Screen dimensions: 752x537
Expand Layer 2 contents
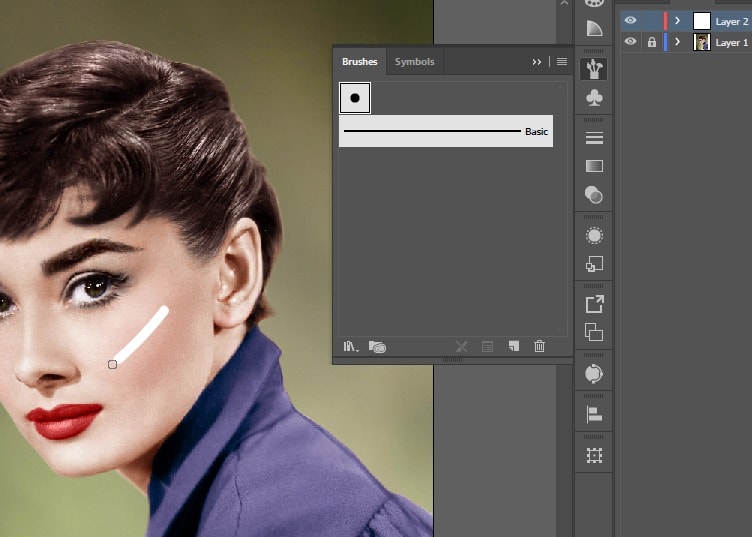tap(677, 21)
